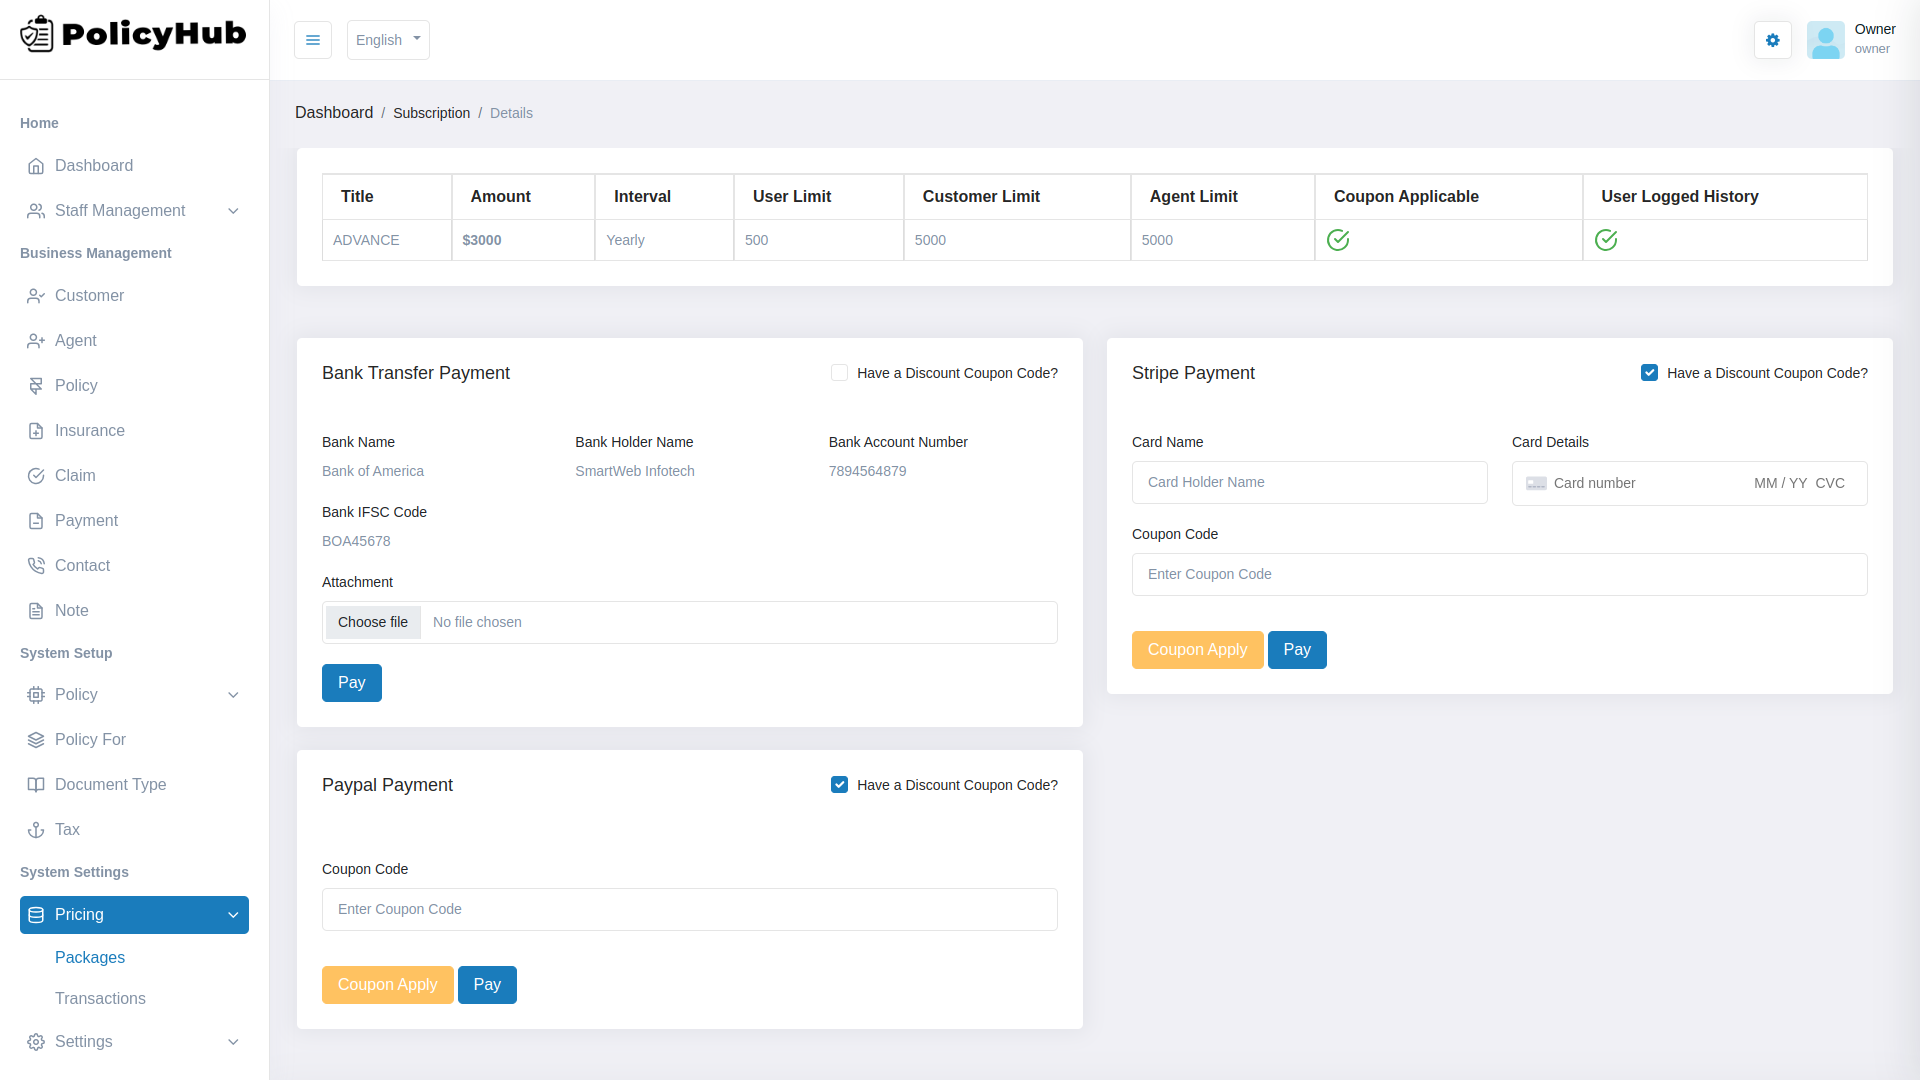Click the Coupon Applicable green checkmark

click(1339, 240)
